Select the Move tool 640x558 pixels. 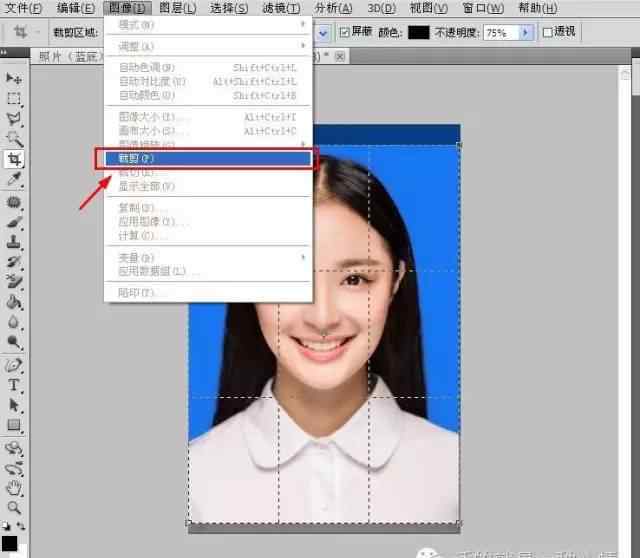(14, 78)
